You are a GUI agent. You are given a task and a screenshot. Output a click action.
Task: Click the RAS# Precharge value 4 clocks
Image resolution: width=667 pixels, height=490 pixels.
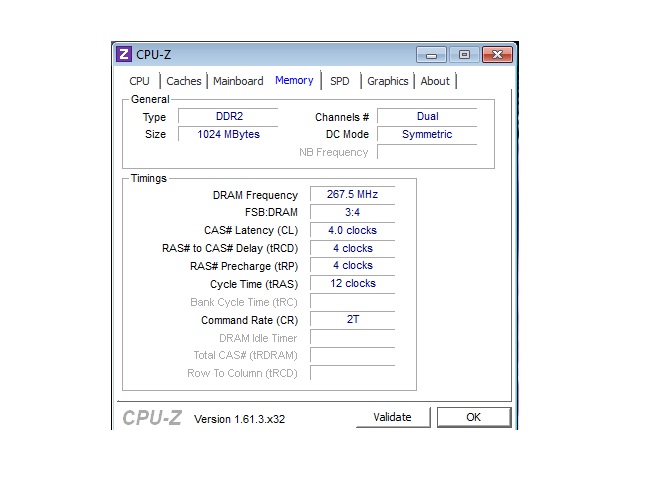353,265
